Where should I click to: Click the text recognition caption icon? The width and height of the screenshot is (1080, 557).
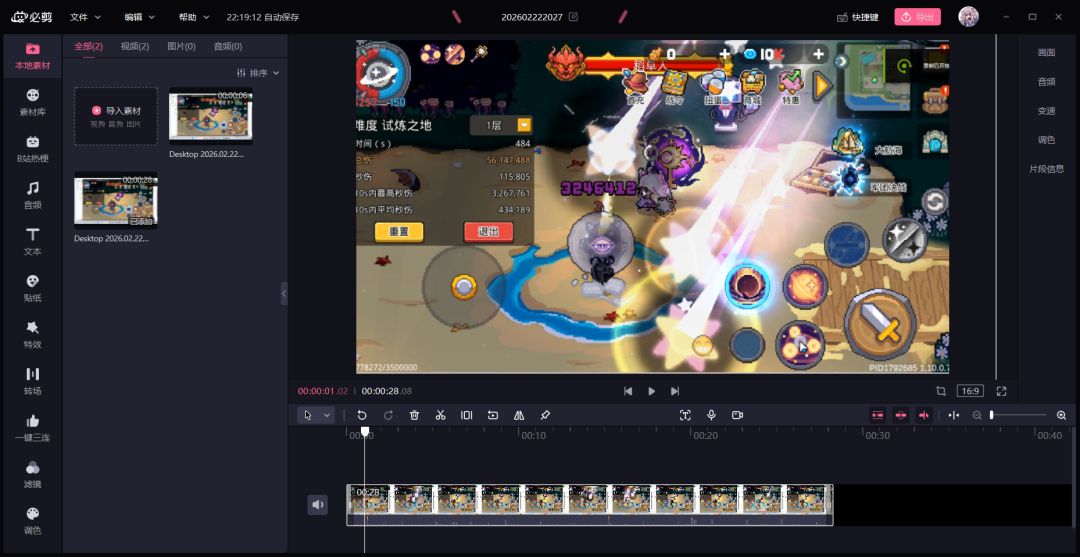point(685,415)
